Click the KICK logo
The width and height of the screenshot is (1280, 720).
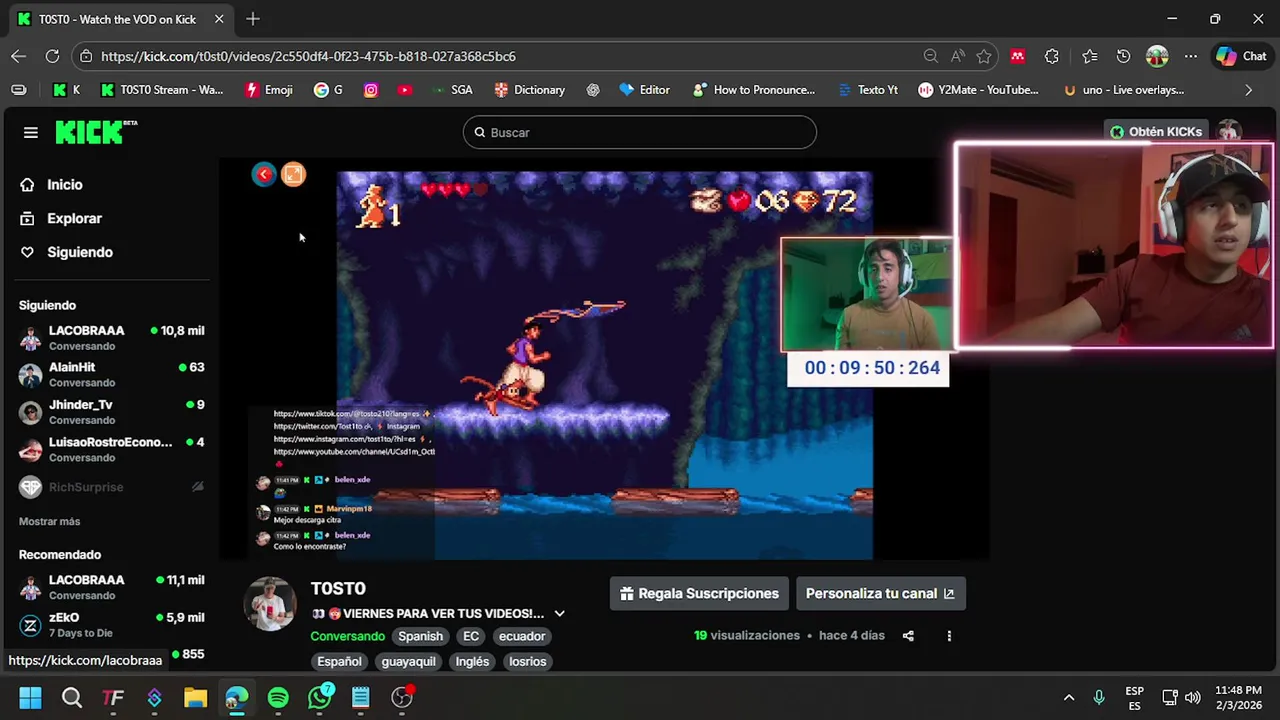point(96,132)
